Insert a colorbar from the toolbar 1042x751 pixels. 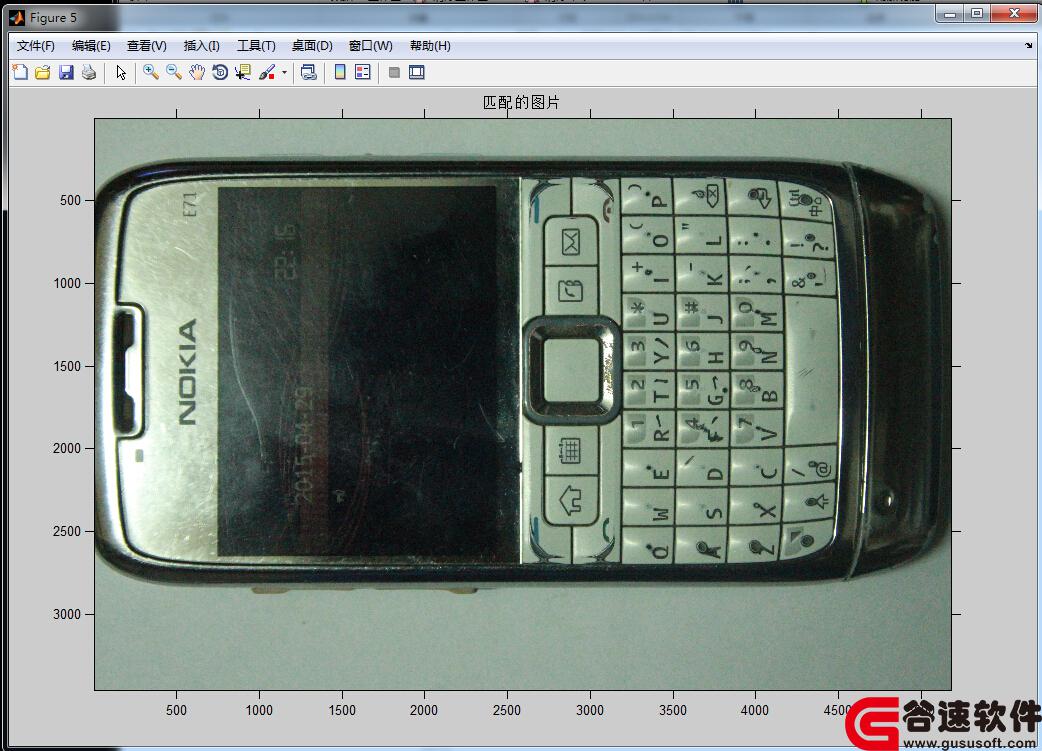(340, 72)
